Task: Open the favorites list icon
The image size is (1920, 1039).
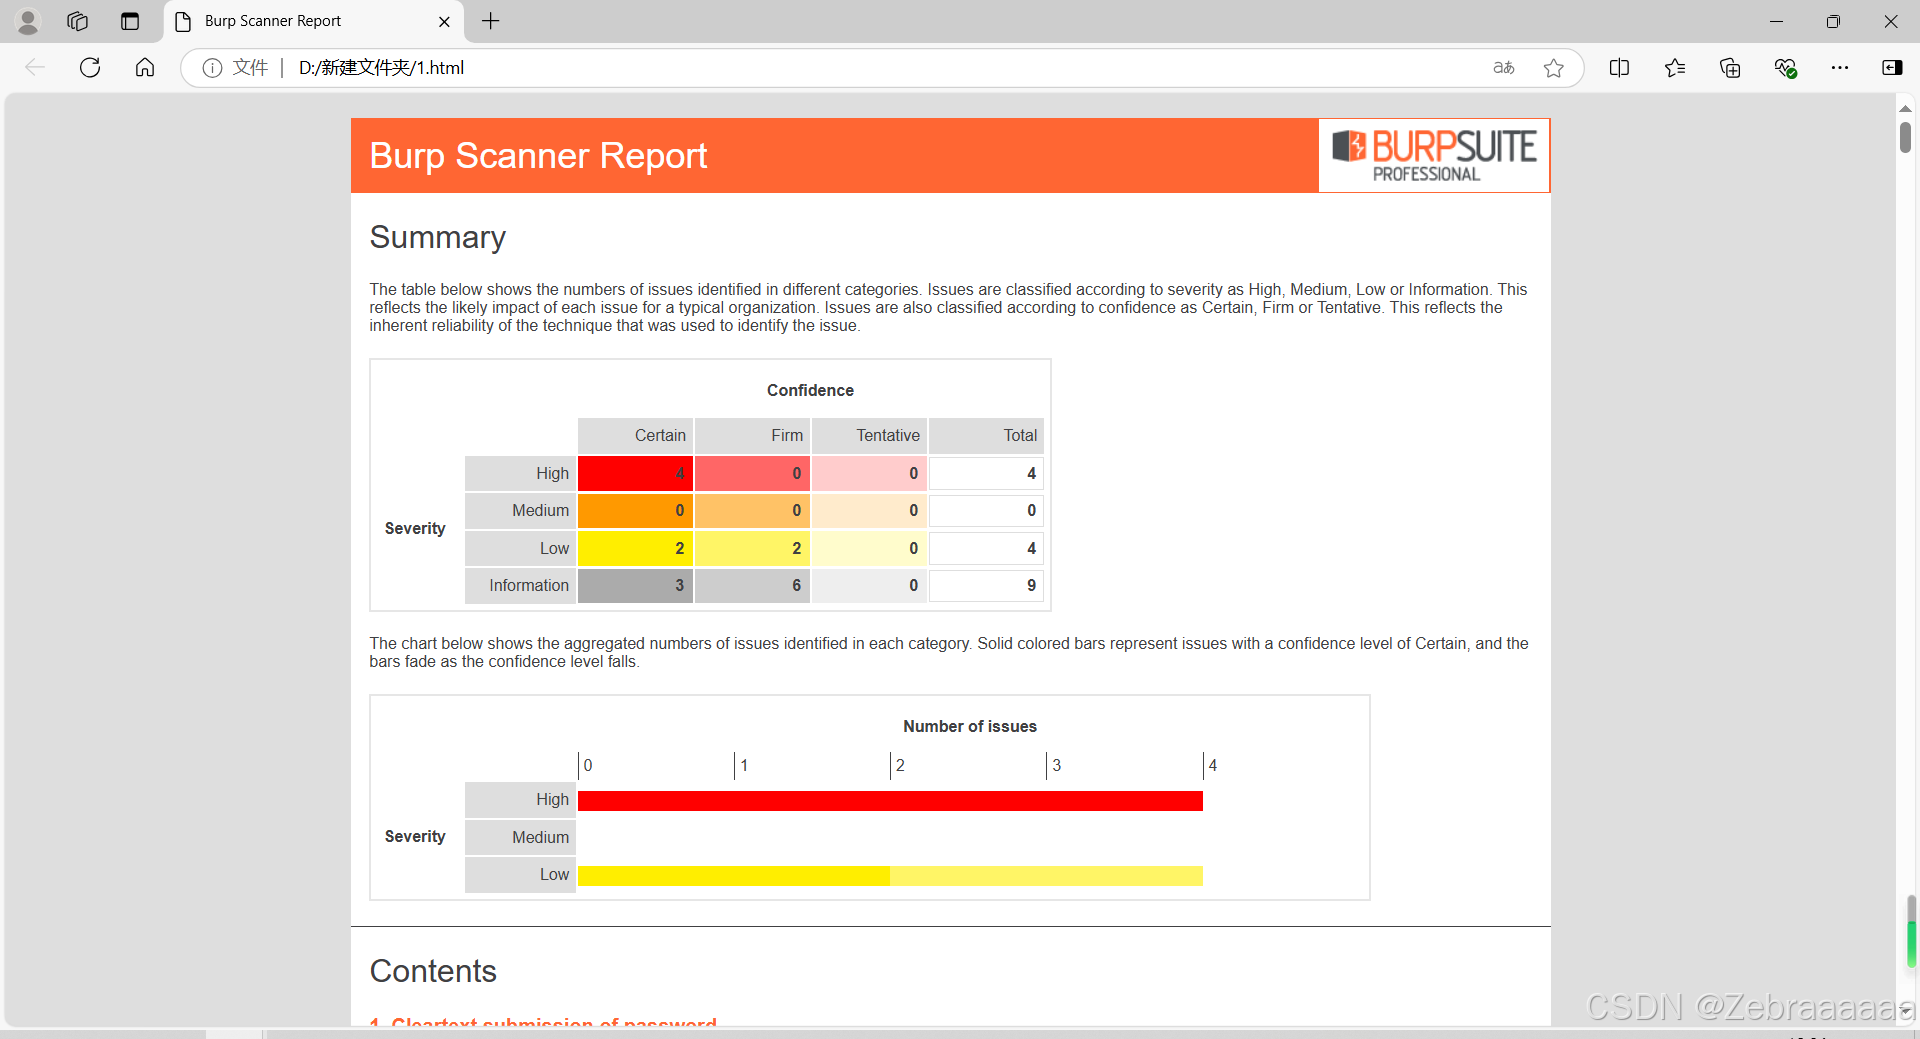Action: tap(1675, 67)
